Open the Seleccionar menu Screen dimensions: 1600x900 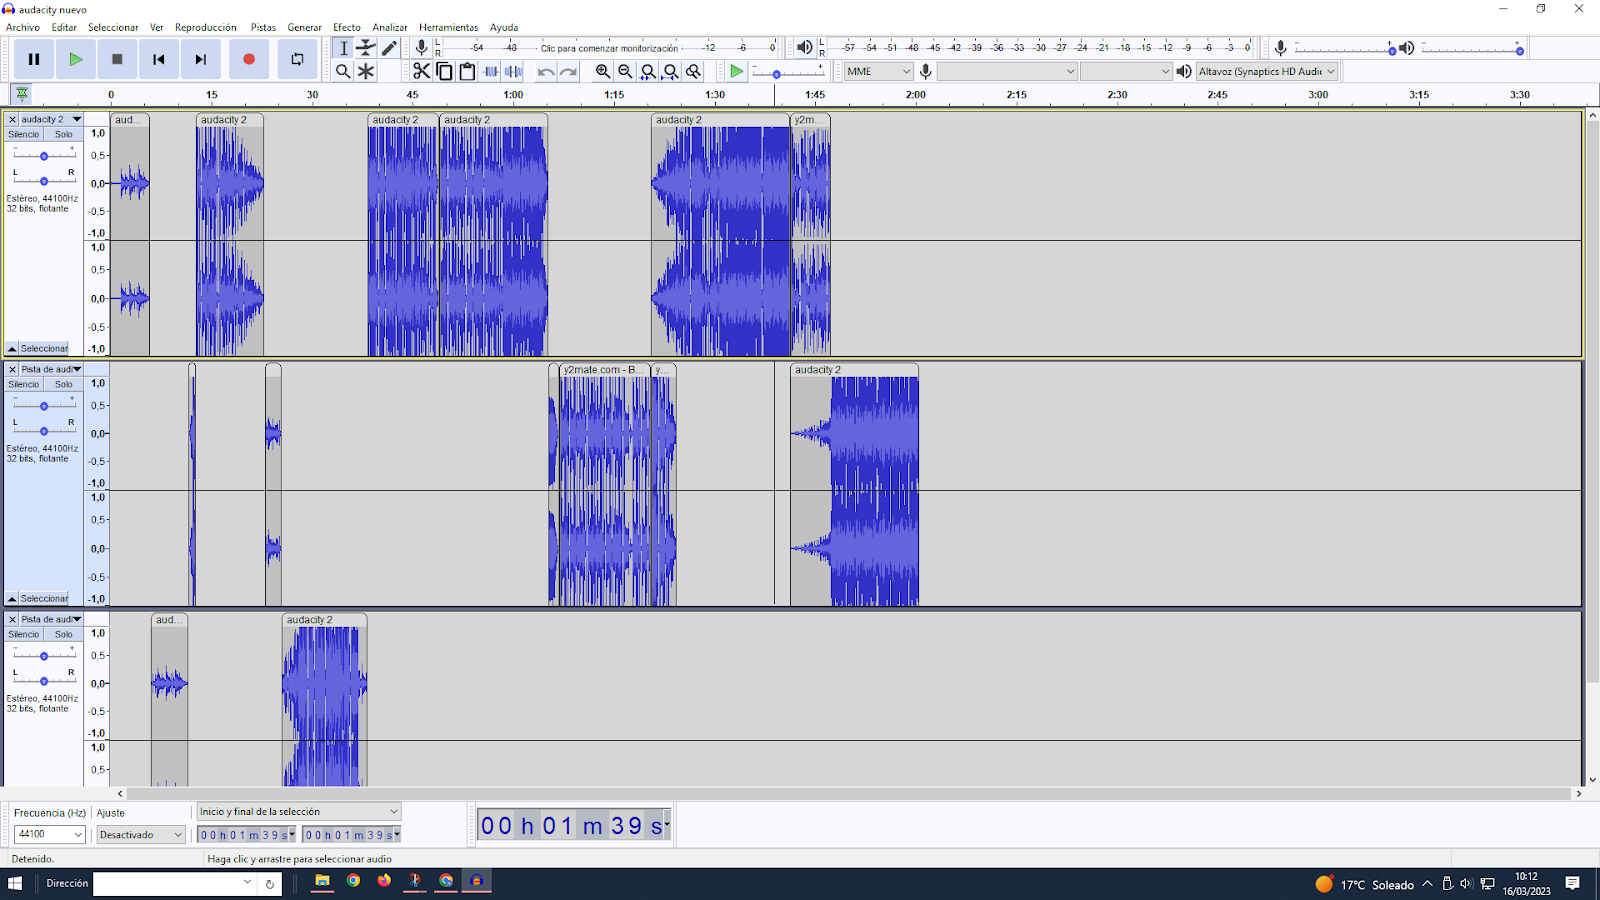[113, 27]
